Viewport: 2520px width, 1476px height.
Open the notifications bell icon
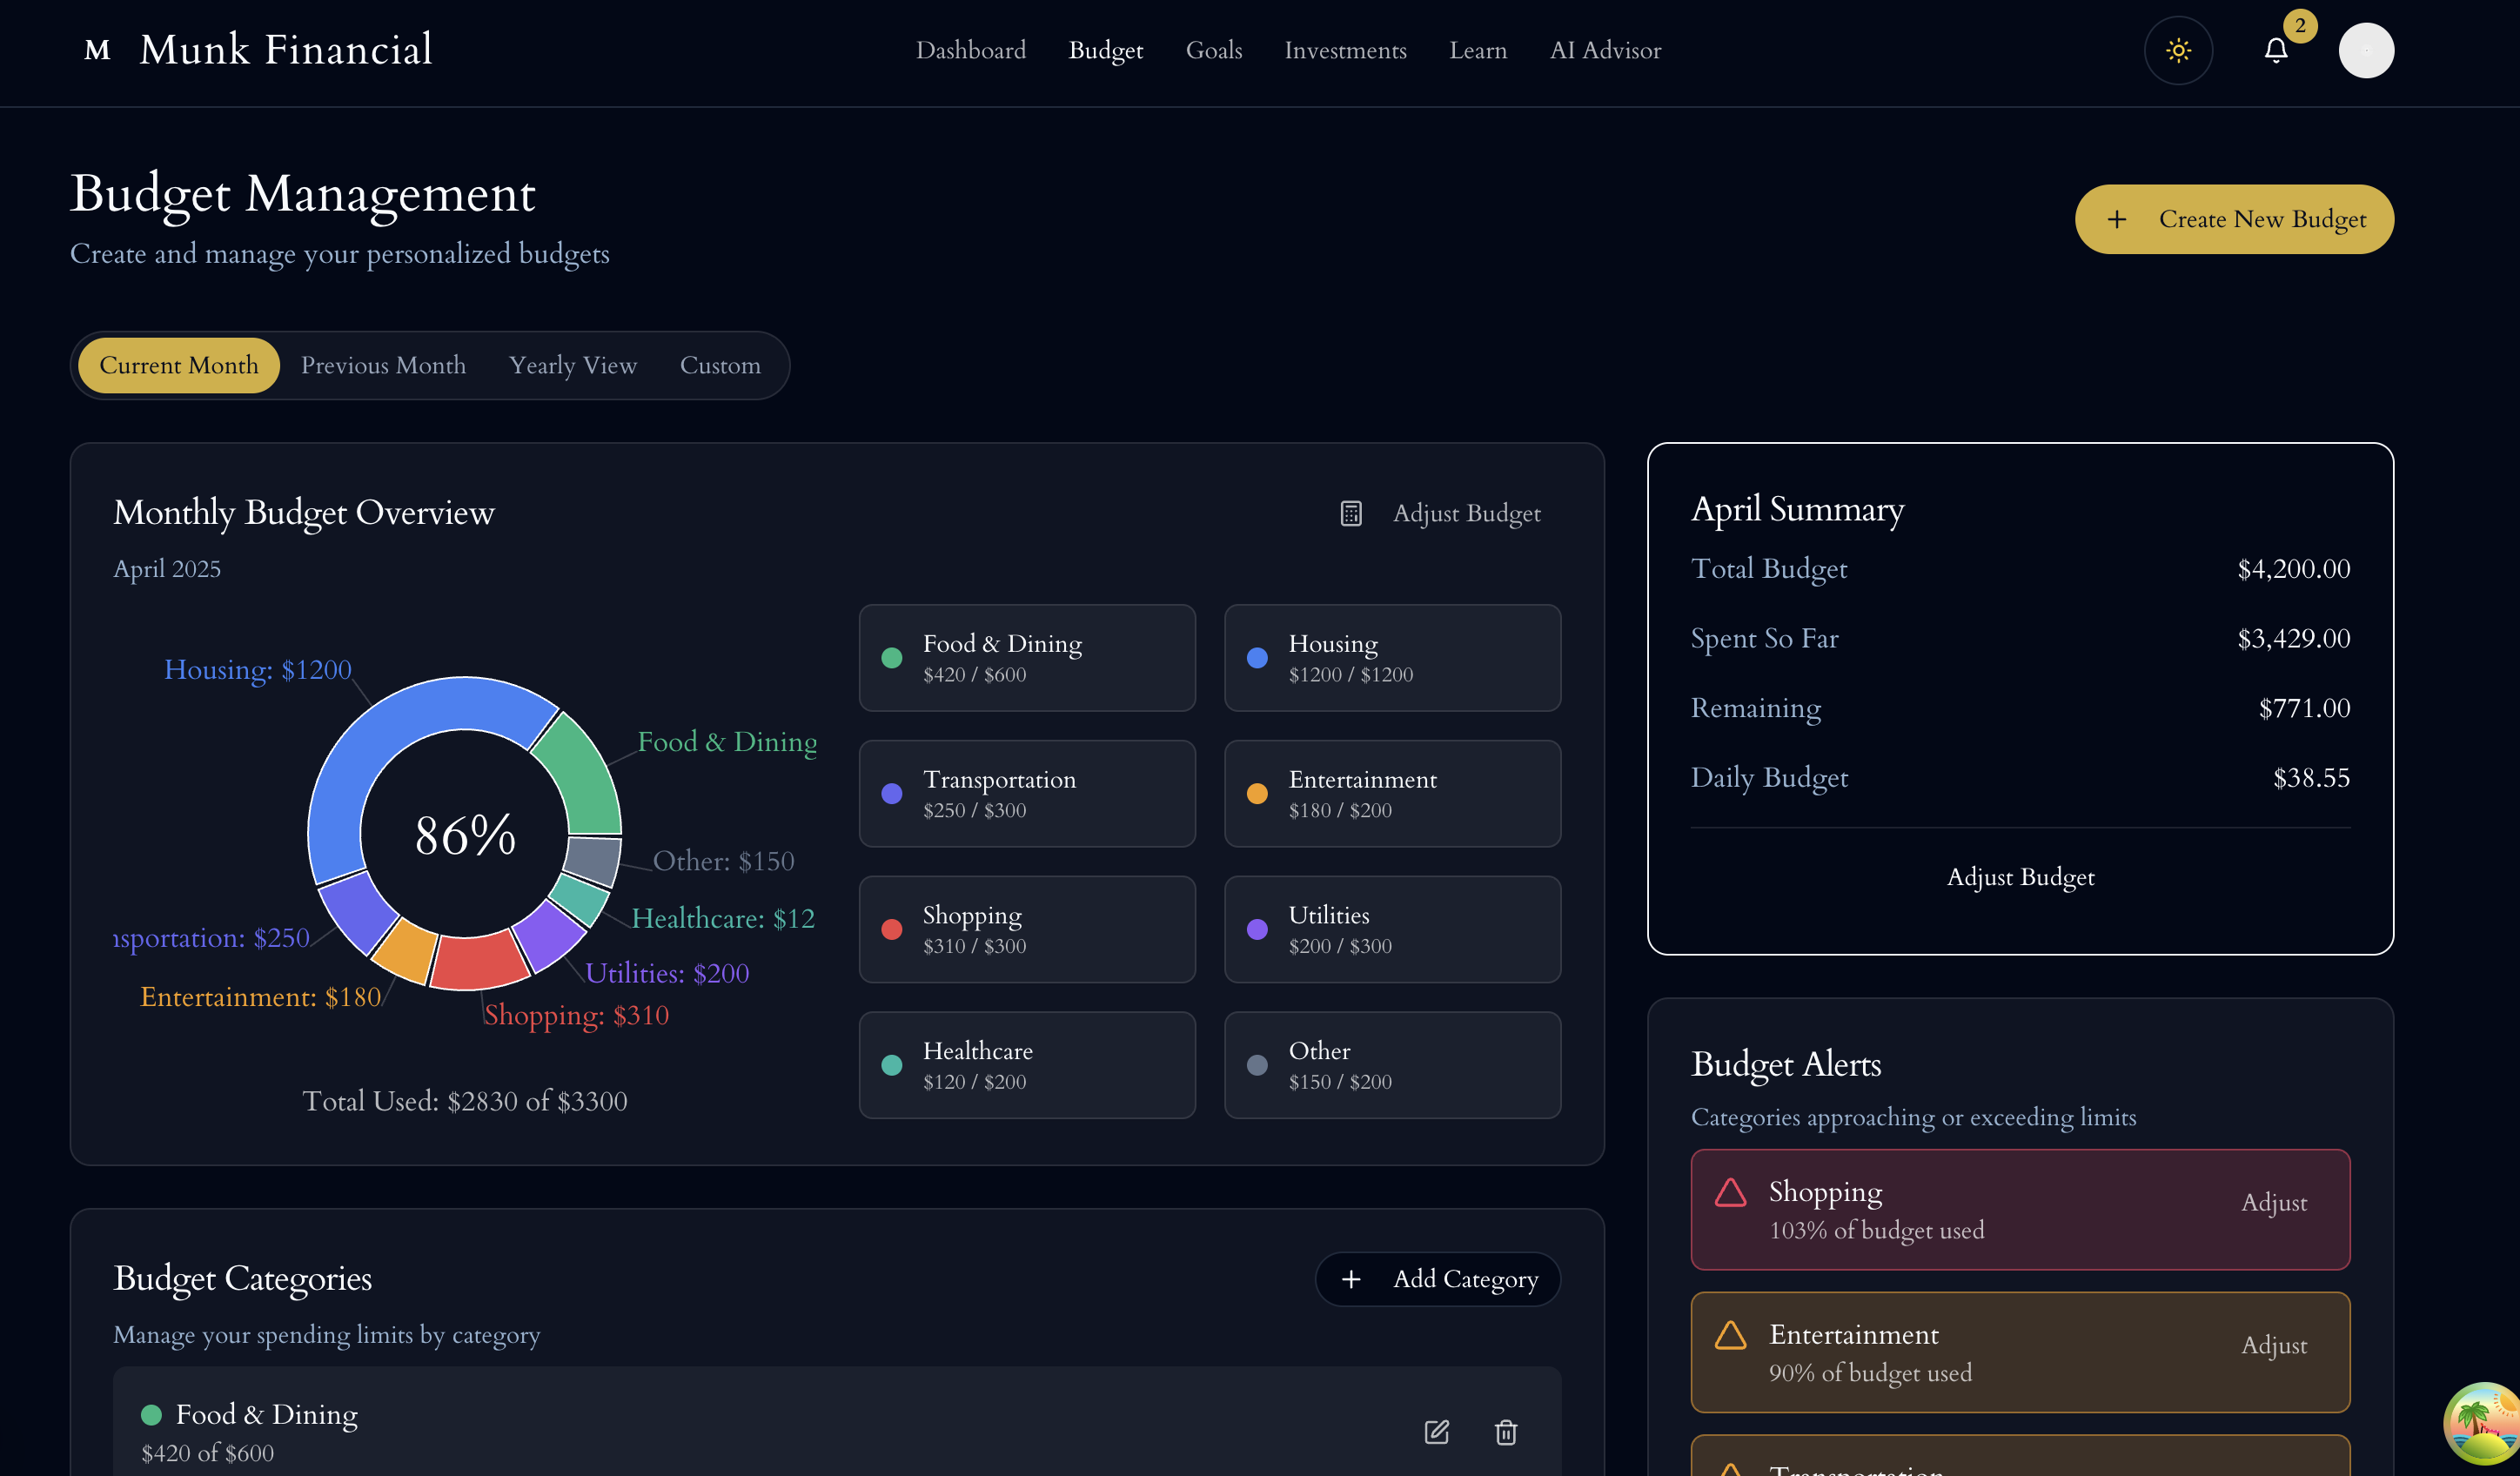(2276, 50)
